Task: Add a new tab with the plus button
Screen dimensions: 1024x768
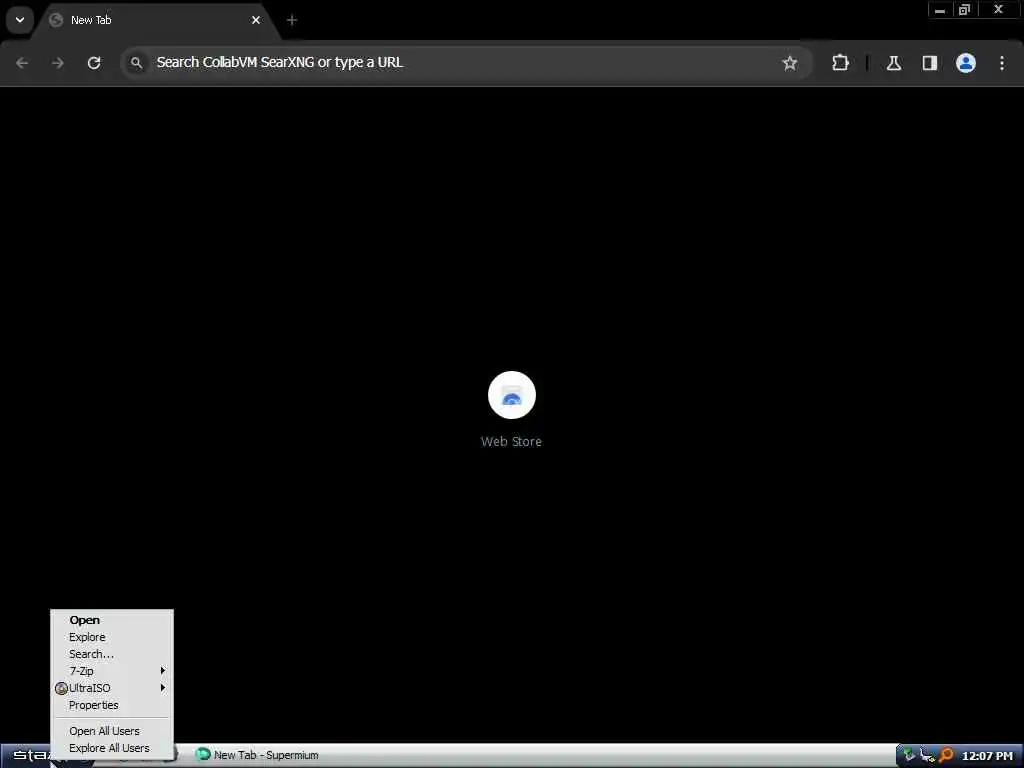Action: pos(292,20)
